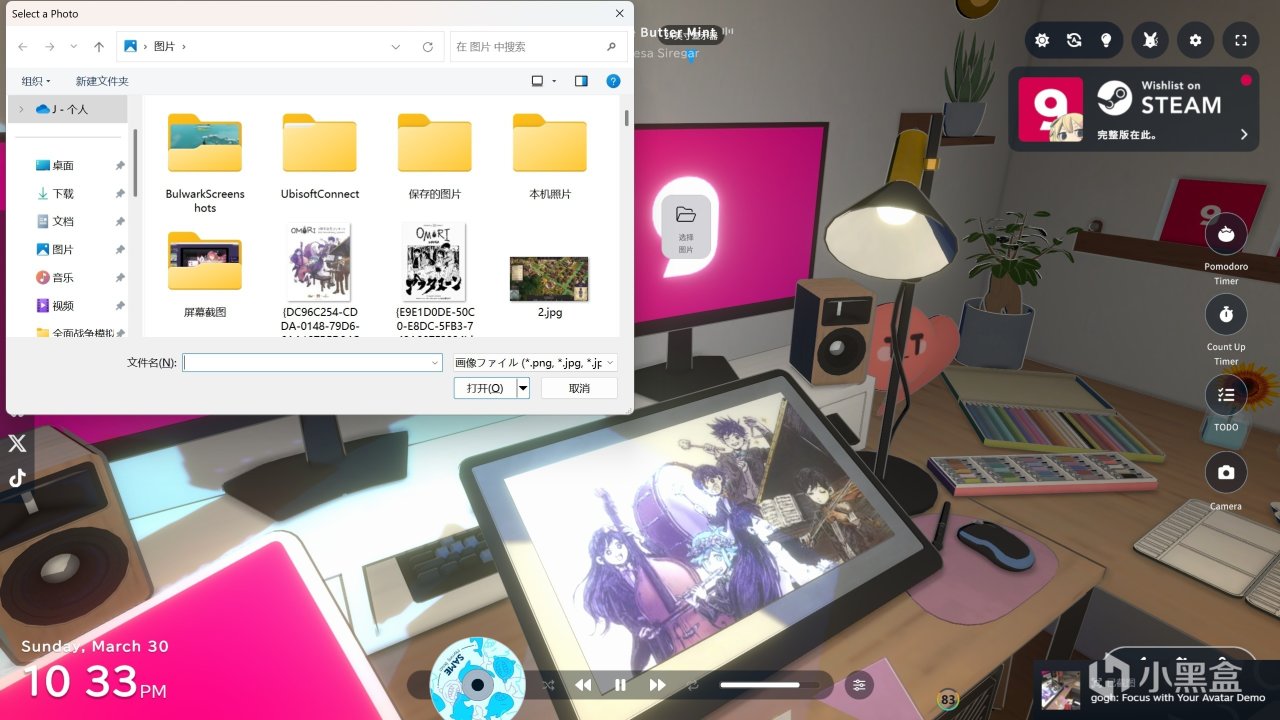This screenshot has width=1280, height=720.
Task: Expand the filename history dropdown
Action: tap(435, 362)
